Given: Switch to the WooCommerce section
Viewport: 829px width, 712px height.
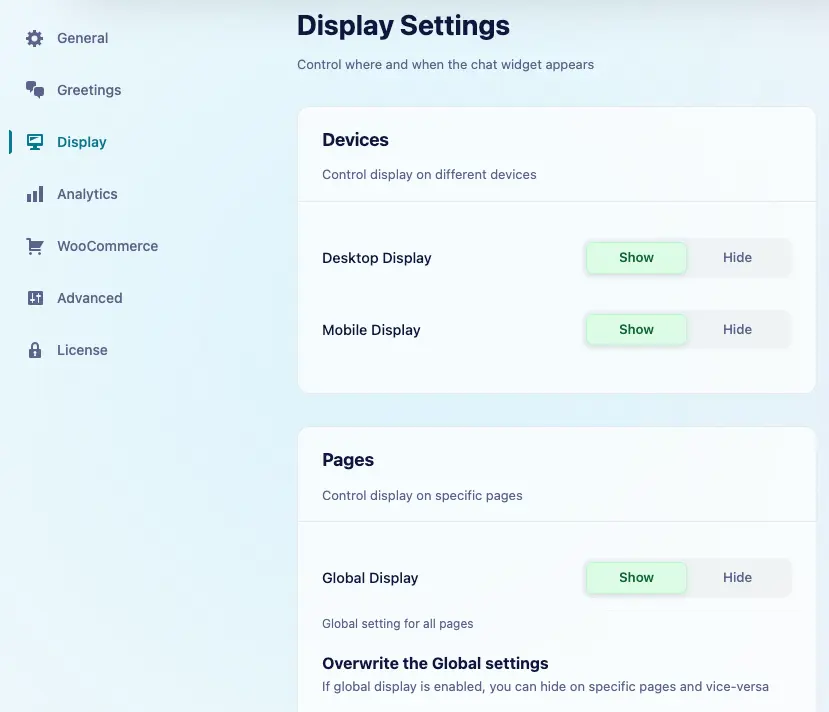Looking at the screenshot, I should click(107, 246).
